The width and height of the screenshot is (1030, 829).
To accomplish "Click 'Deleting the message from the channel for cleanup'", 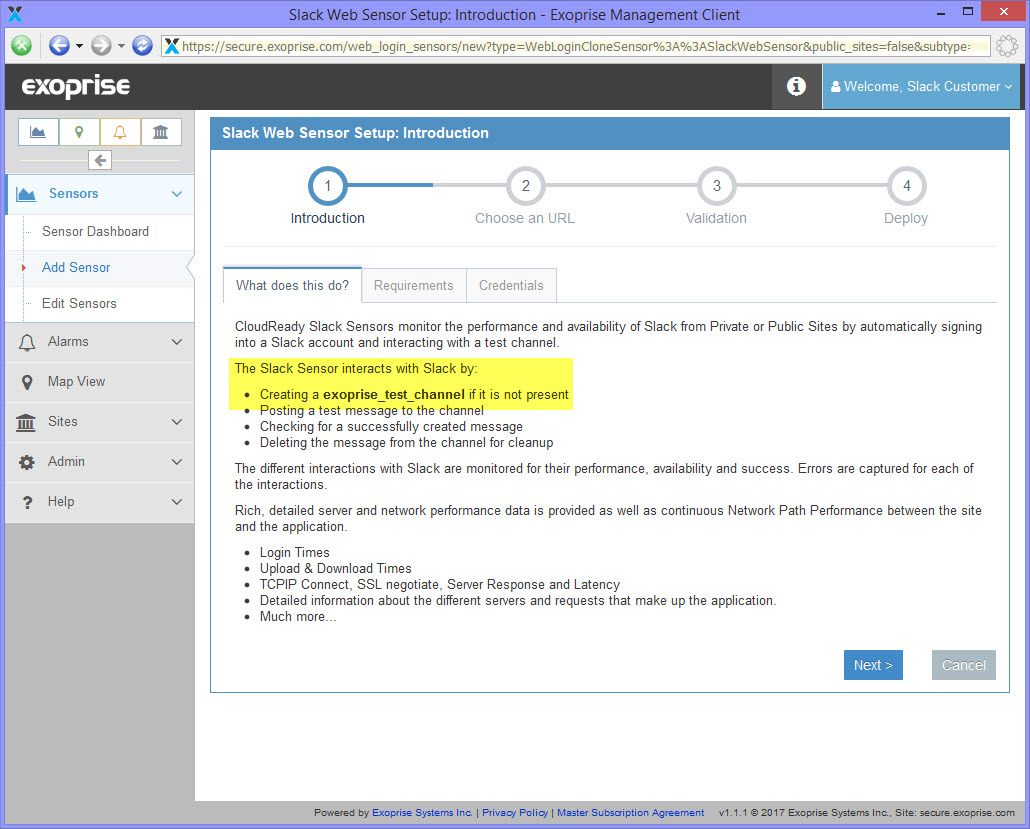I will click(407, 442).
